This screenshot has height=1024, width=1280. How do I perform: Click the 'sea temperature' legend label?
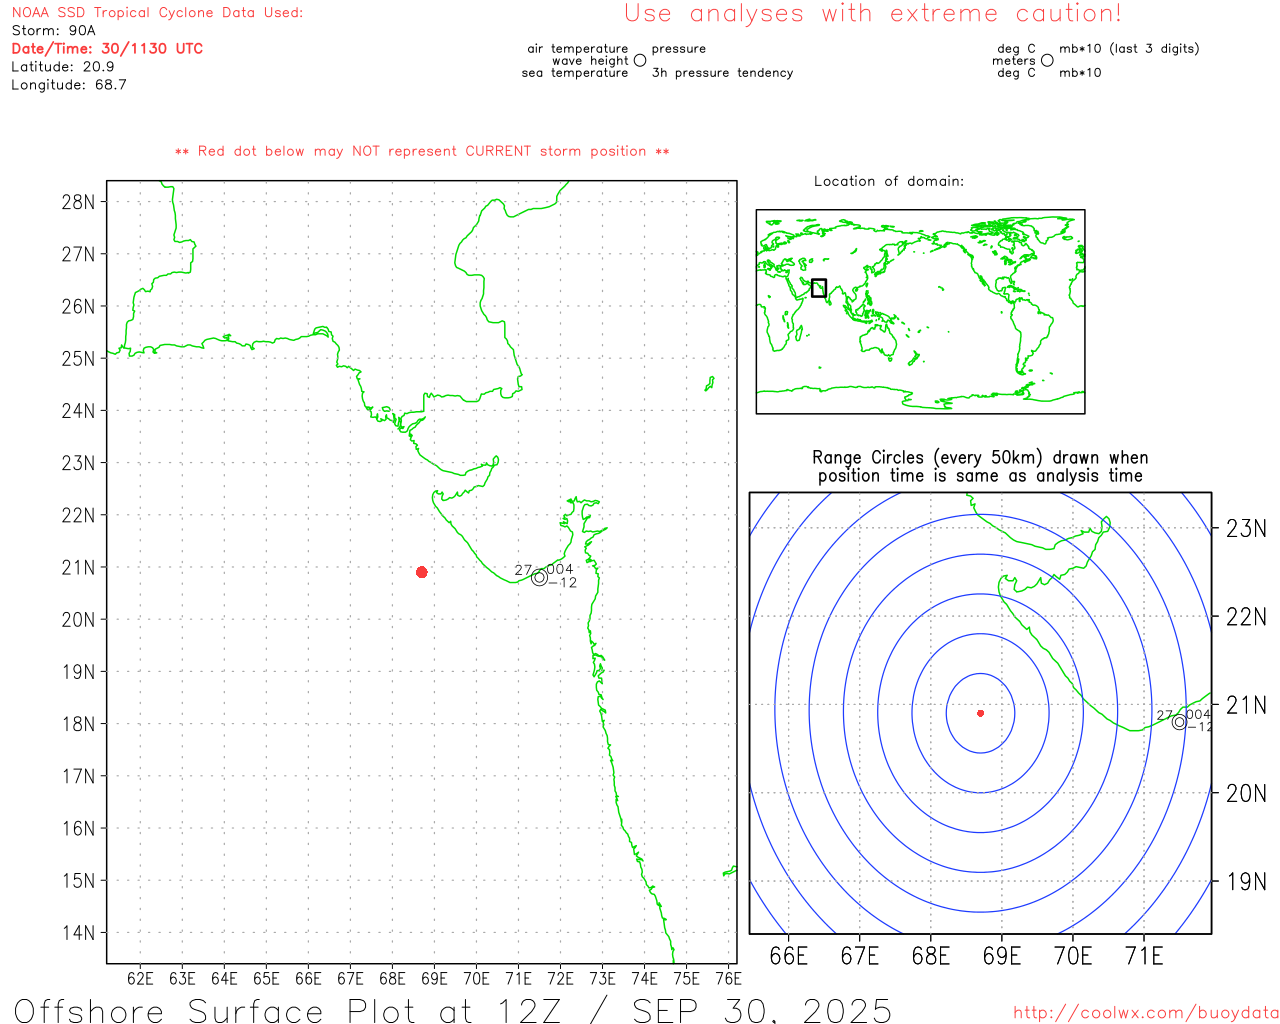[x=575, y=72]
